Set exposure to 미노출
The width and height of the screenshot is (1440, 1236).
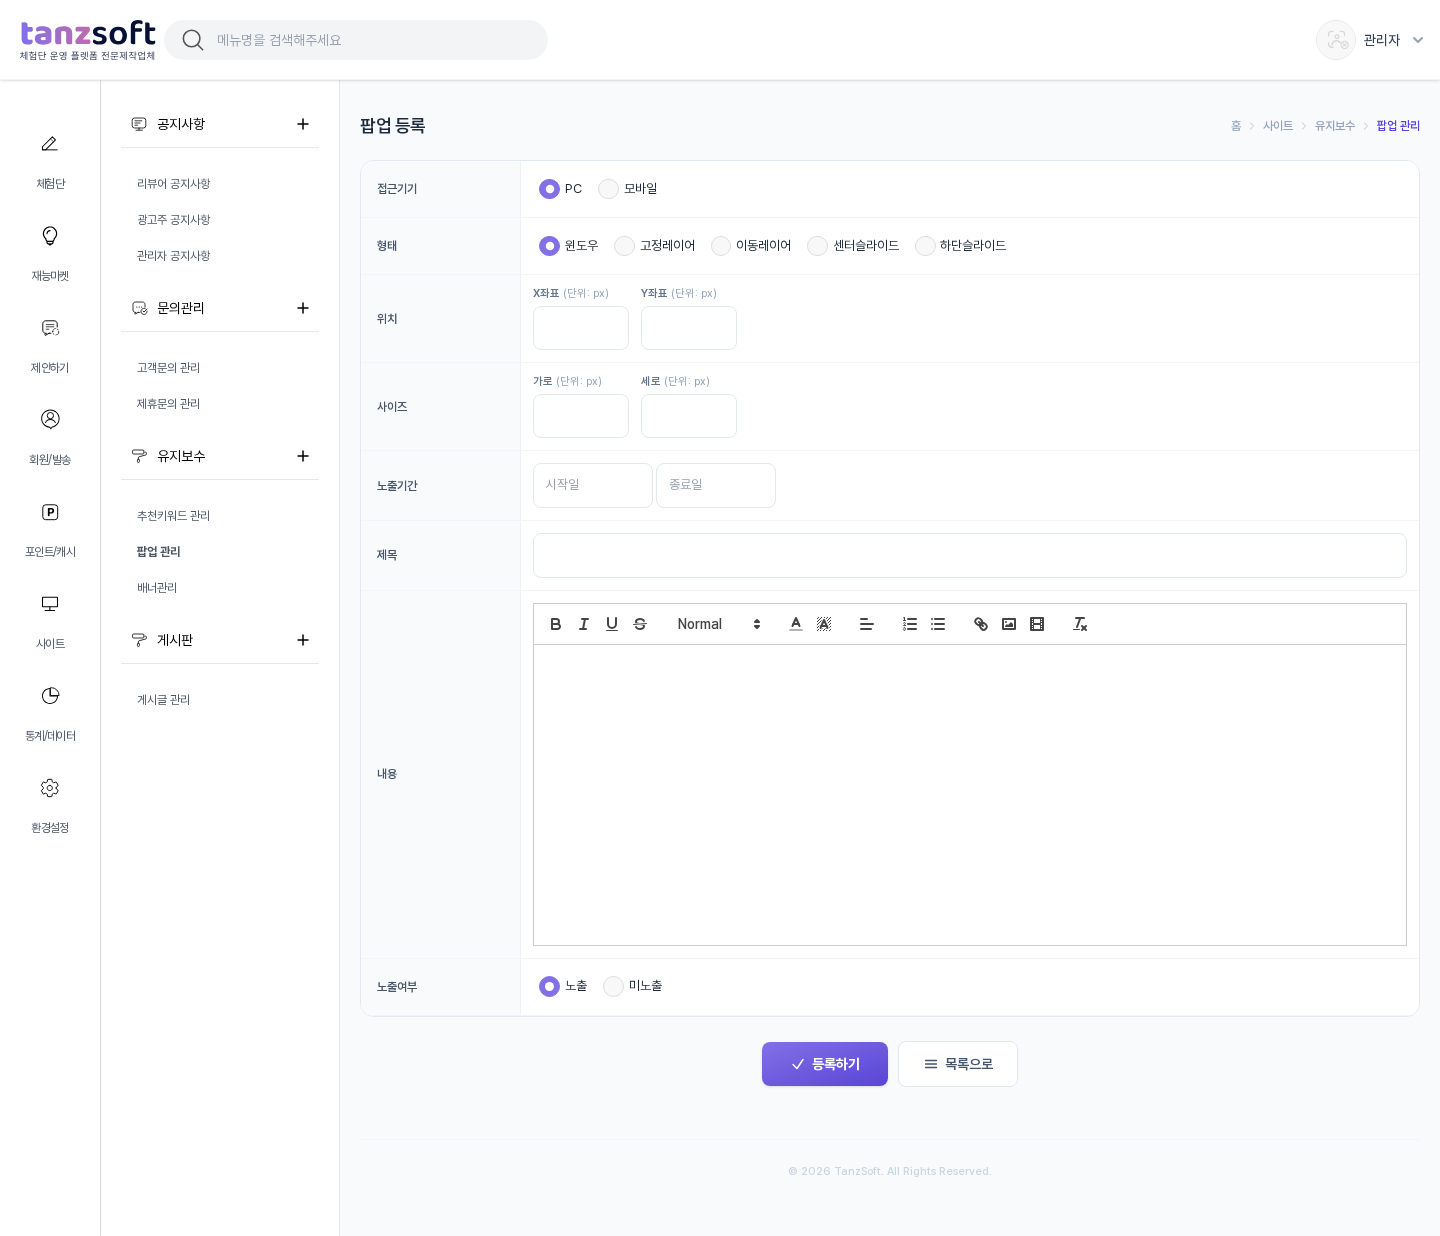coord(613,987)
